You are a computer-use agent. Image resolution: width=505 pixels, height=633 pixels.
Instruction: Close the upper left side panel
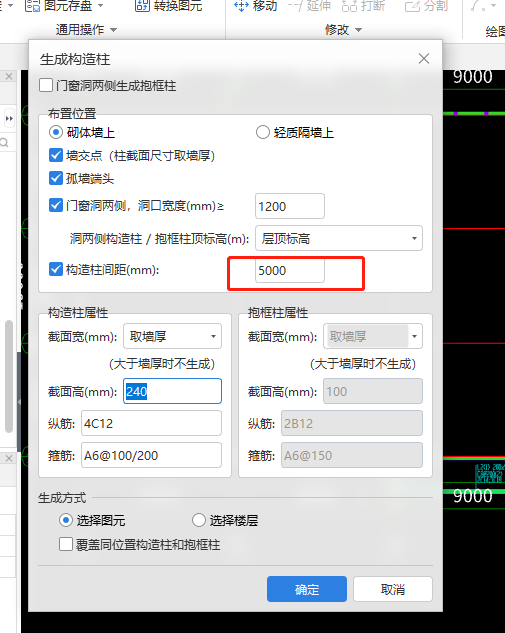point(9,76)
